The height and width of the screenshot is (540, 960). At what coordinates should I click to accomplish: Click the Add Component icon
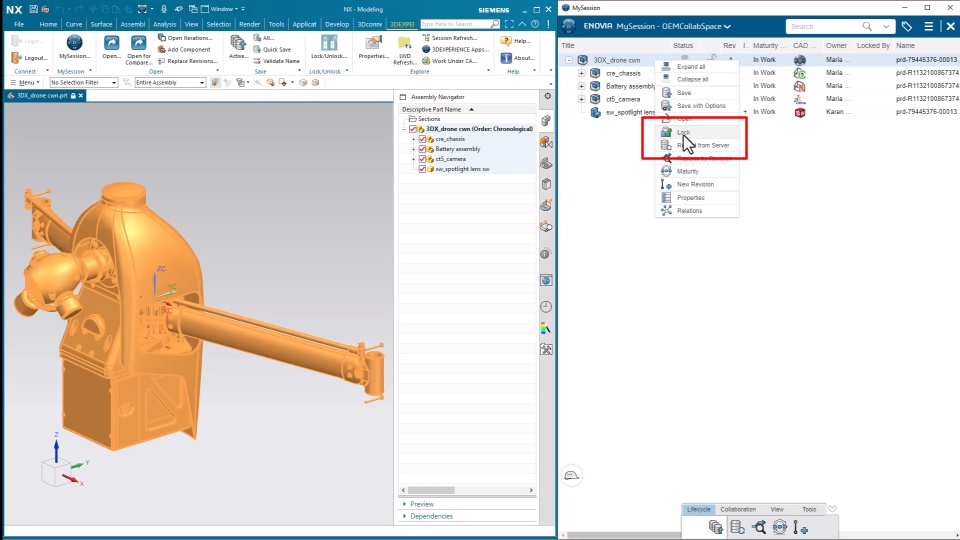[162, 49]
